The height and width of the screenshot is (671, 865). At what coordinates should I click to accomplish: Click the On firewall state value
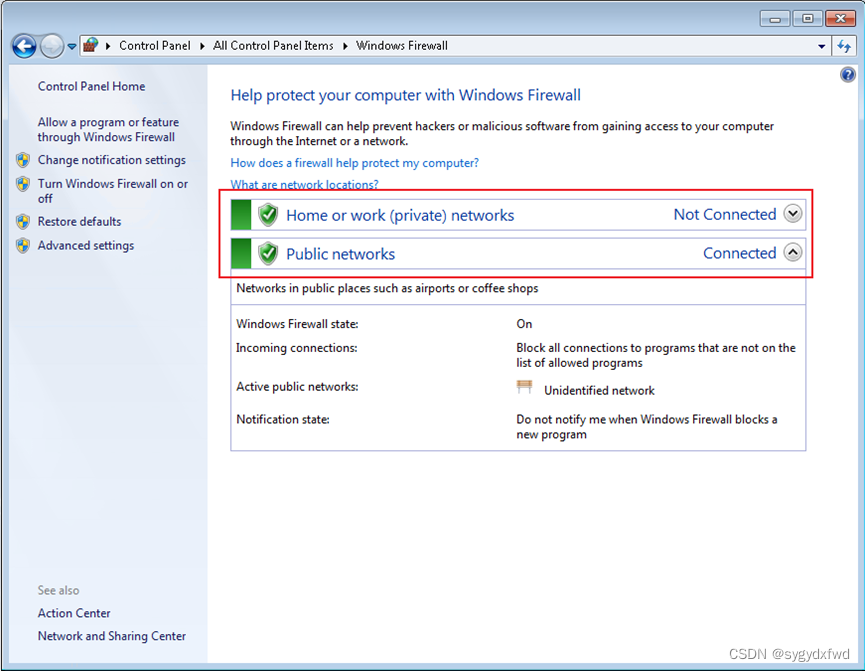pos(524,324)
